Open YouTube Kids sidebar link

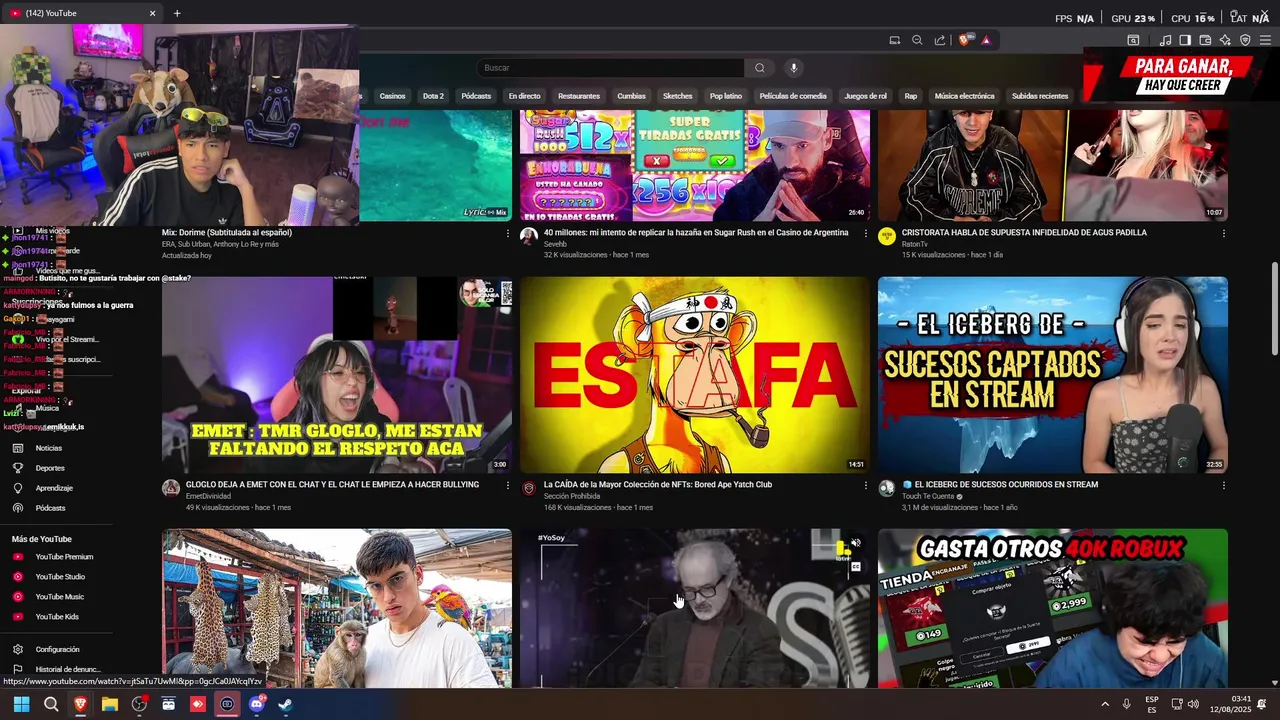click(57, 617)
